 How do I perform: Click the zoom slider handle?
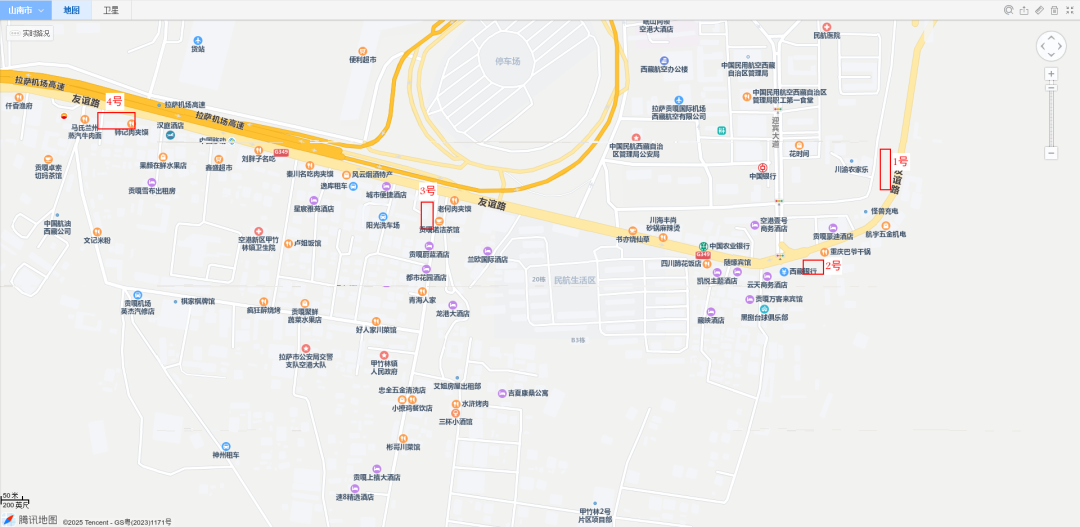click(x=1051, y=87)
